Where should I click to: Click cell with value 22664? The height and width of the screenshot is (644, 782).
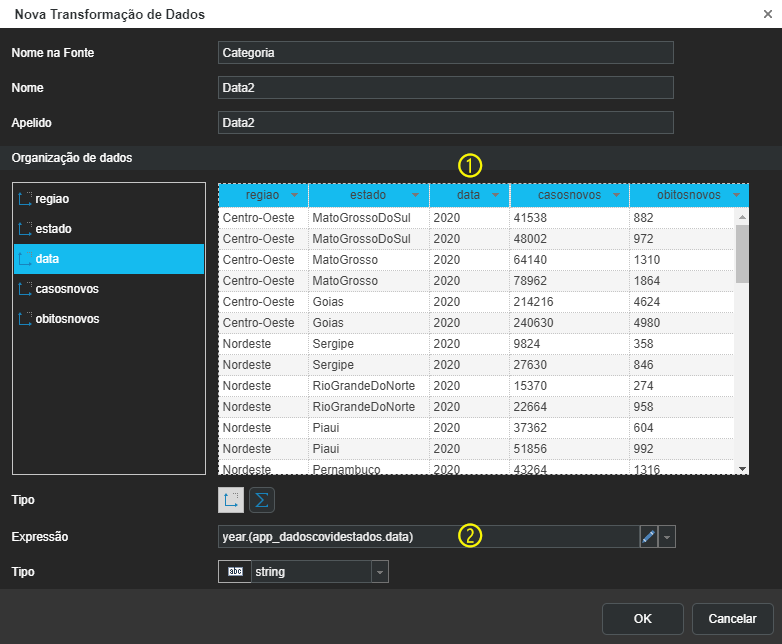pos(570,407)
